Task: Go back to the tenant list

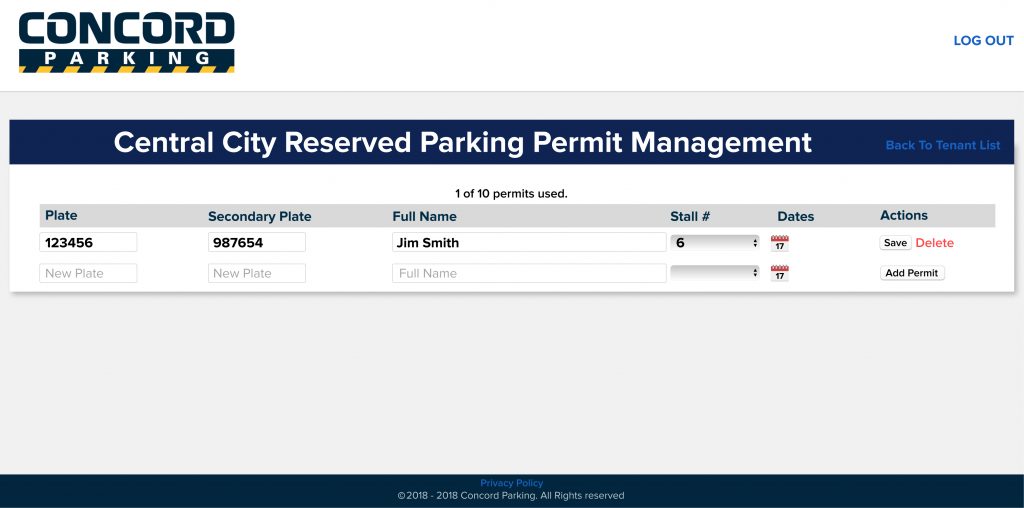Action: click(942, 145)
